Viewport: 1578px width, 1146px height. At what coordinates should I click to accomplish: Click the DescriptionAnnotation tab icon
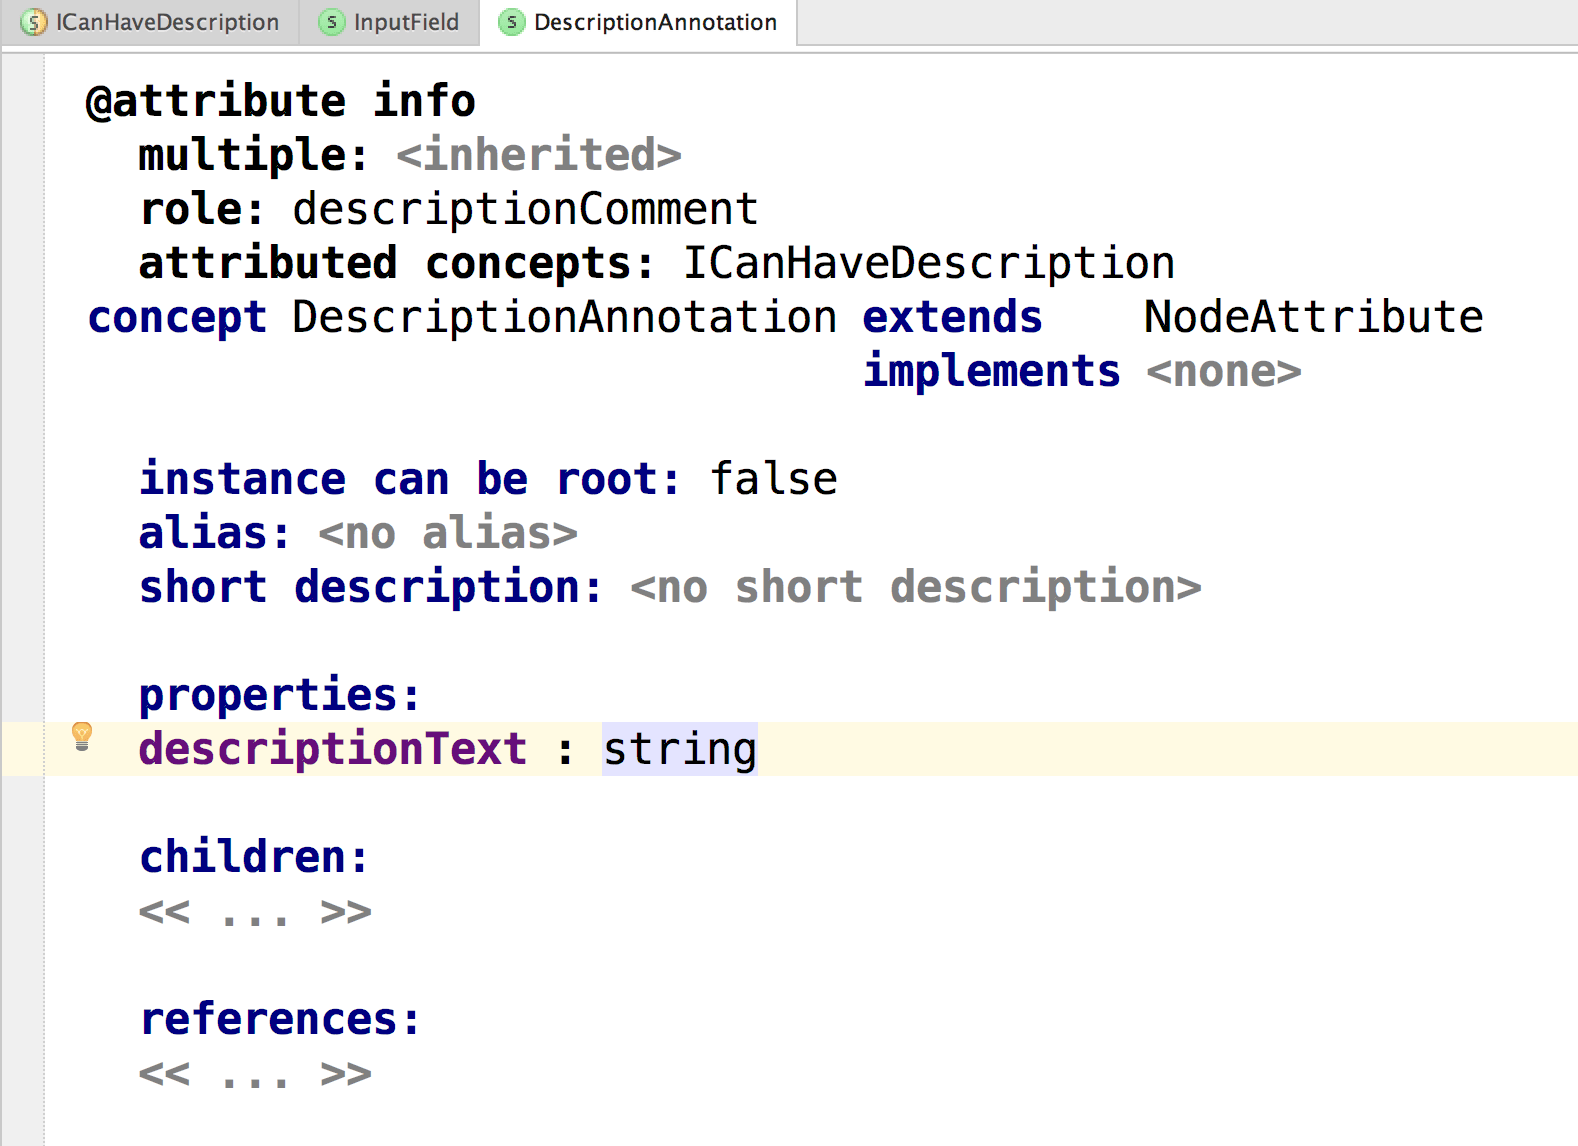pyautogui.click(x=511, y=22)
